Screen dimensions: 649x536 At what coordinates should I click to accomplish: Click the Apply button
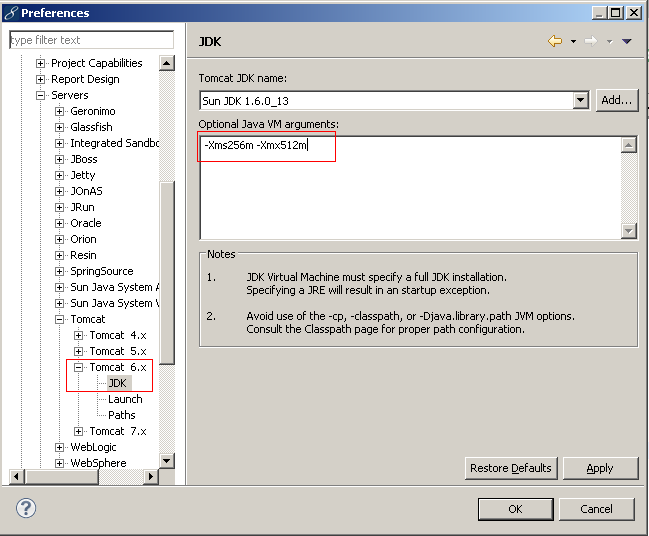click(600, 468)
